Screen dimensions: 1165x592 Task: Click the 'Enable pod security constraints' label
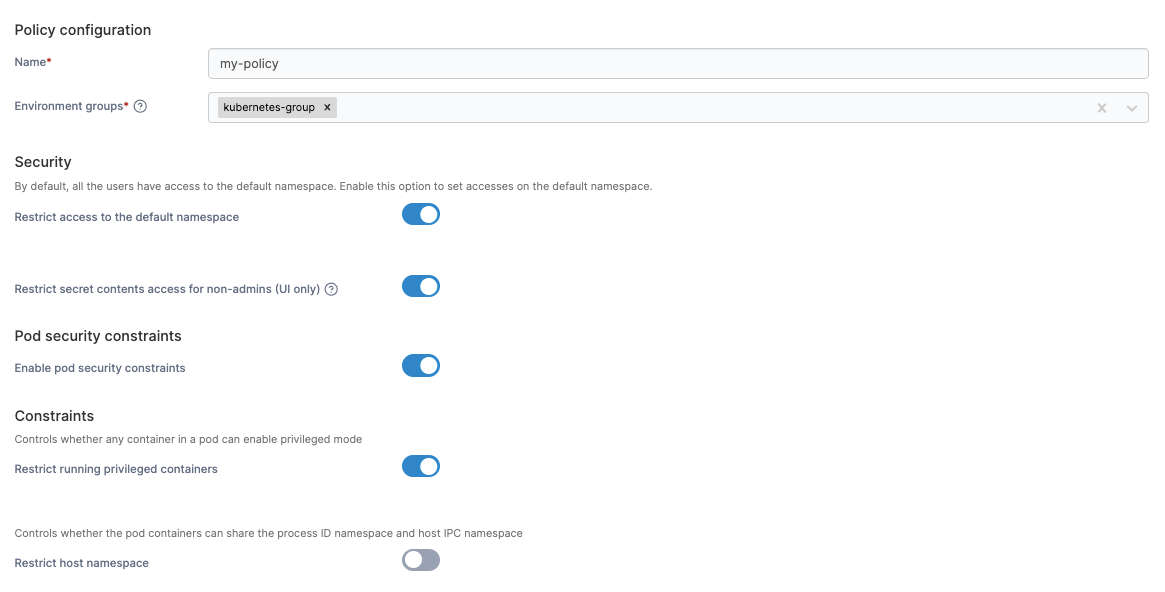click(100, 368)
